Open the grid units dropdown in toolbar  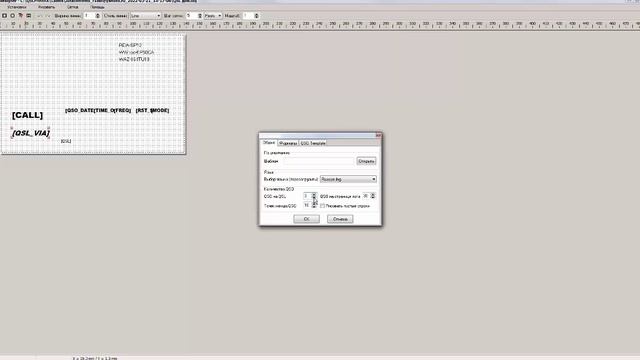213,16
